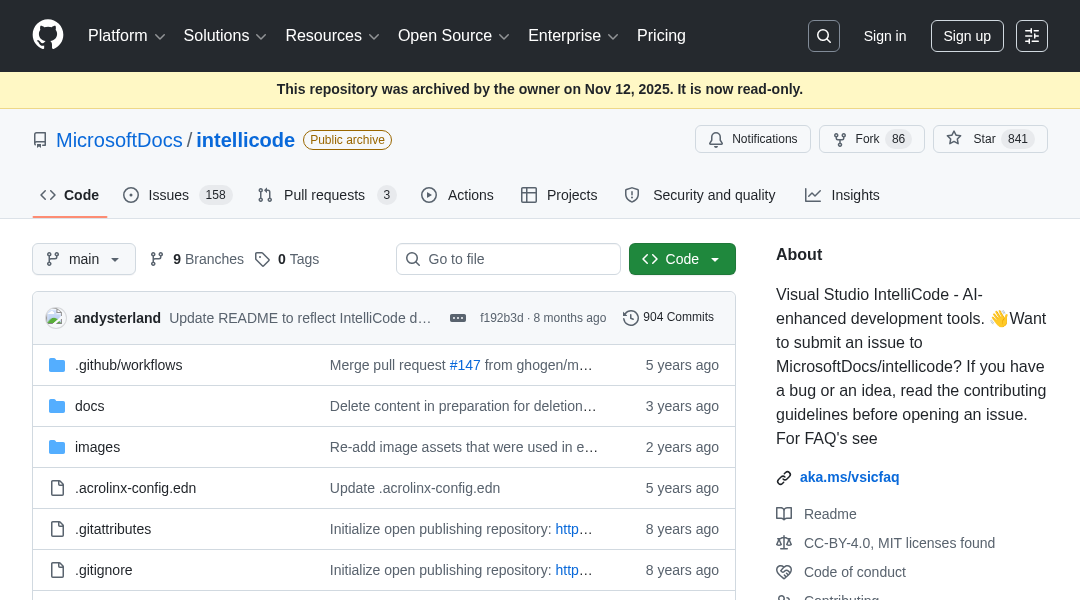
Task: Click the commit history clock icon
Action: tap(630, 318)
